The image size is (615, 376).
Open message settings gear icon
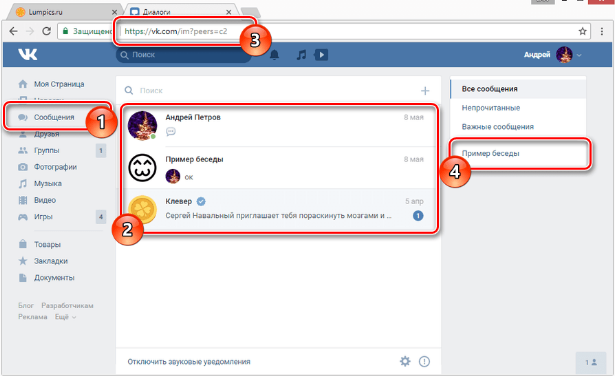click(405, 361)
